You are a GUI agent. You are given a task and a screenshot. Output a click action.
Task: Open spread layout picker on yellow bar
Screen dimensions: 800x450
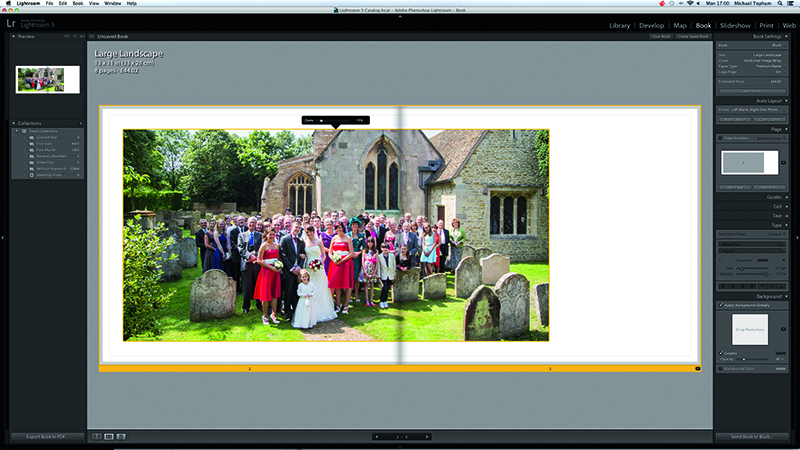pos(697,368)
